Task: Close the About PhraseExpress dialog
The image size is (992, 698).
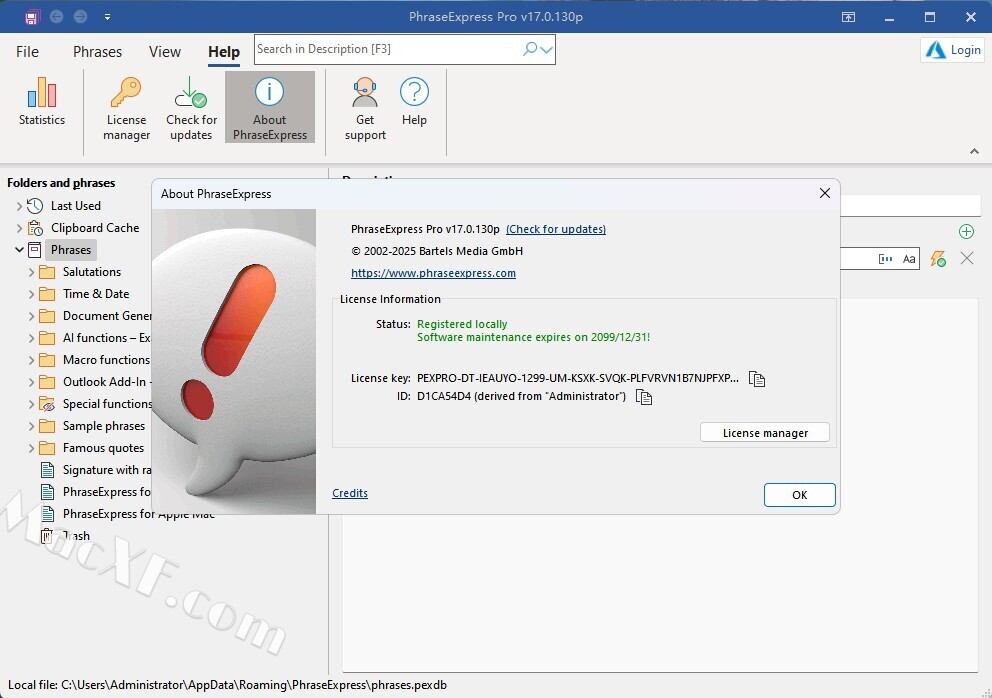Action: pyautogui.click(x=824, y=193)
